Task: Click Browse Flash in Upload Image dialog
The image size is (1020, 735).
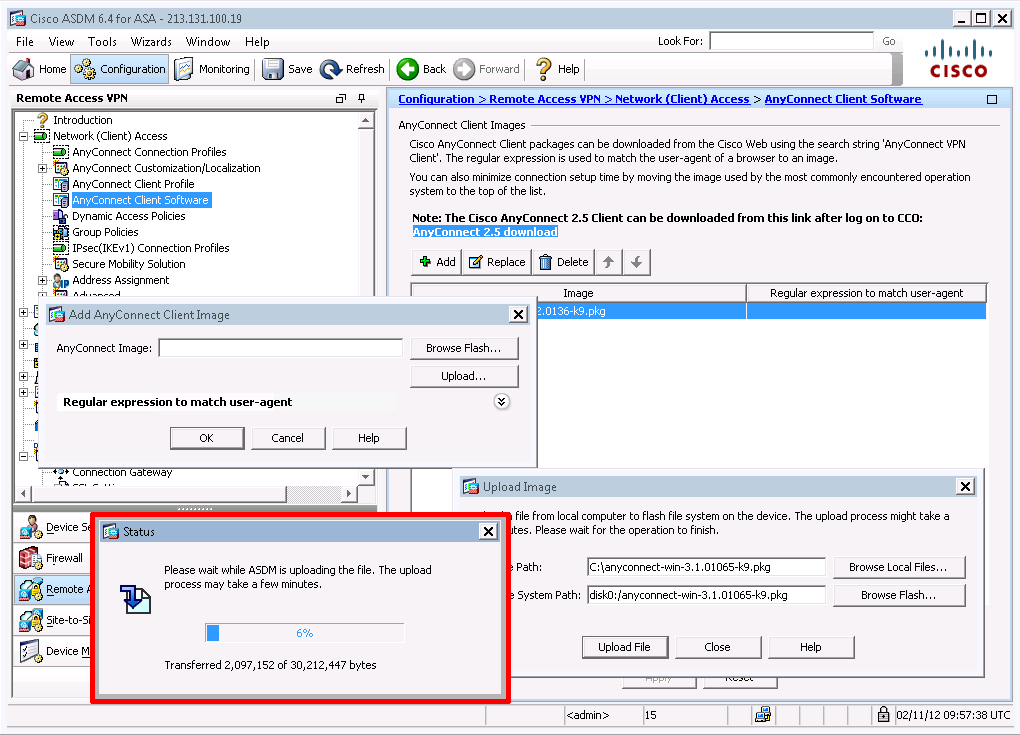Action: 898,595
